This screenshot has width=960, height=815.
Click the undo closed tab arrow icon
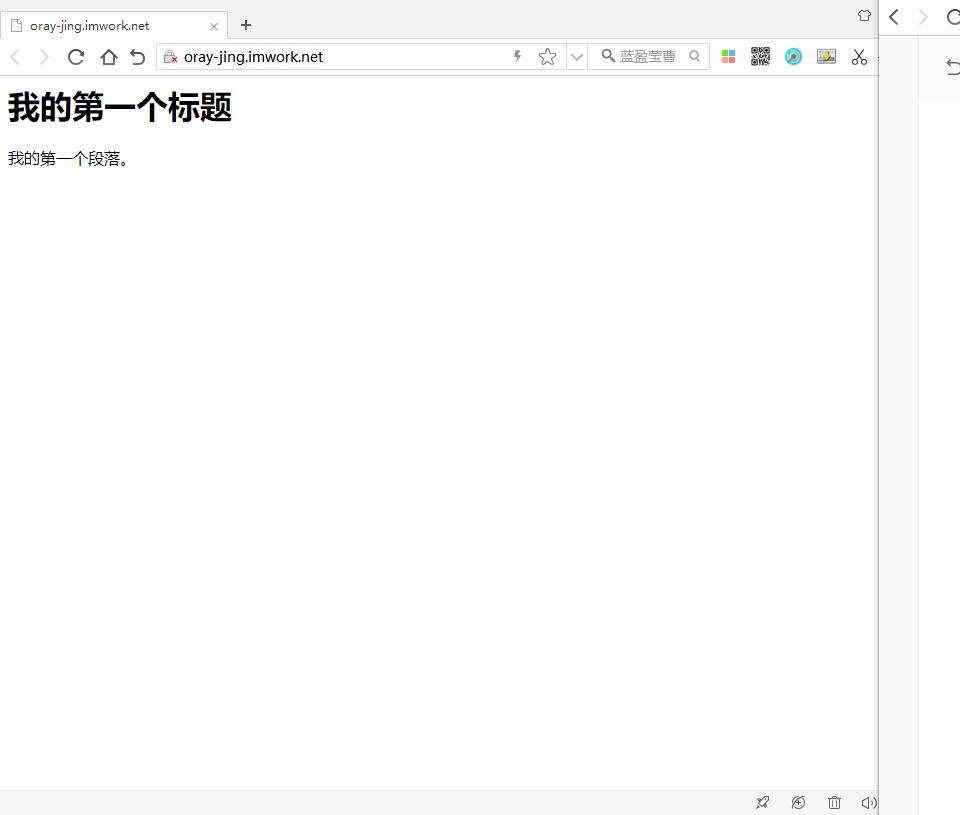(x=138, y=57)
